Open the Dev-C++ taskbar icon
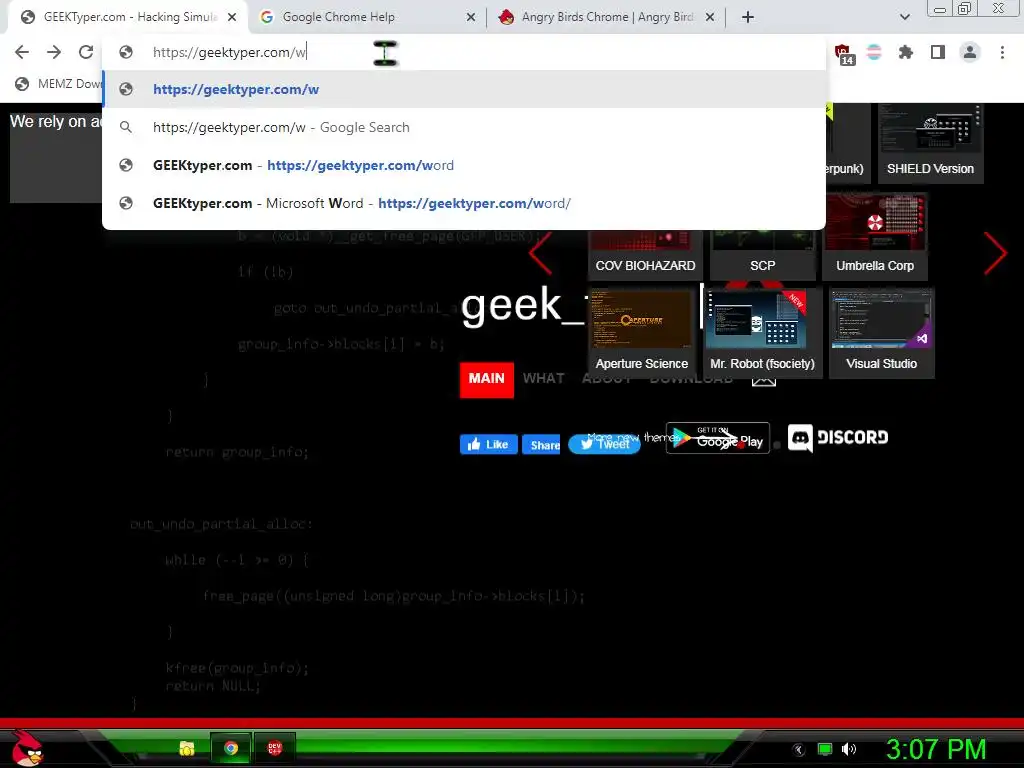Screen dimensions: 1024x768 275,748
